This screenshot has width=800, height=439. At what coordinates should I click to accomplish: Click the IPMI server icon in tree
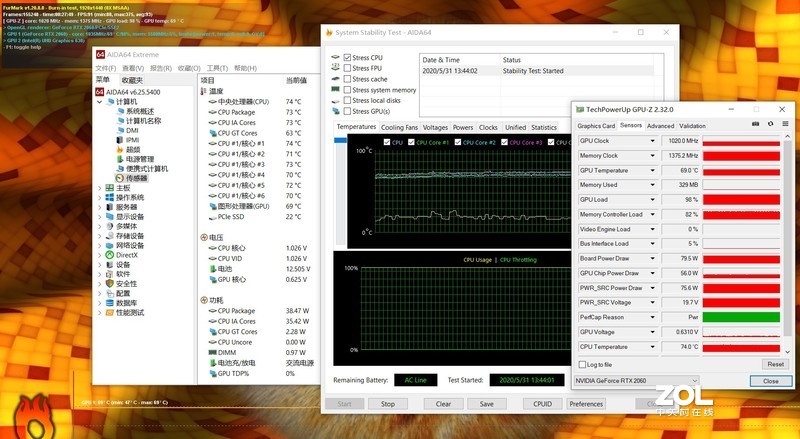[x=120, y=140]
